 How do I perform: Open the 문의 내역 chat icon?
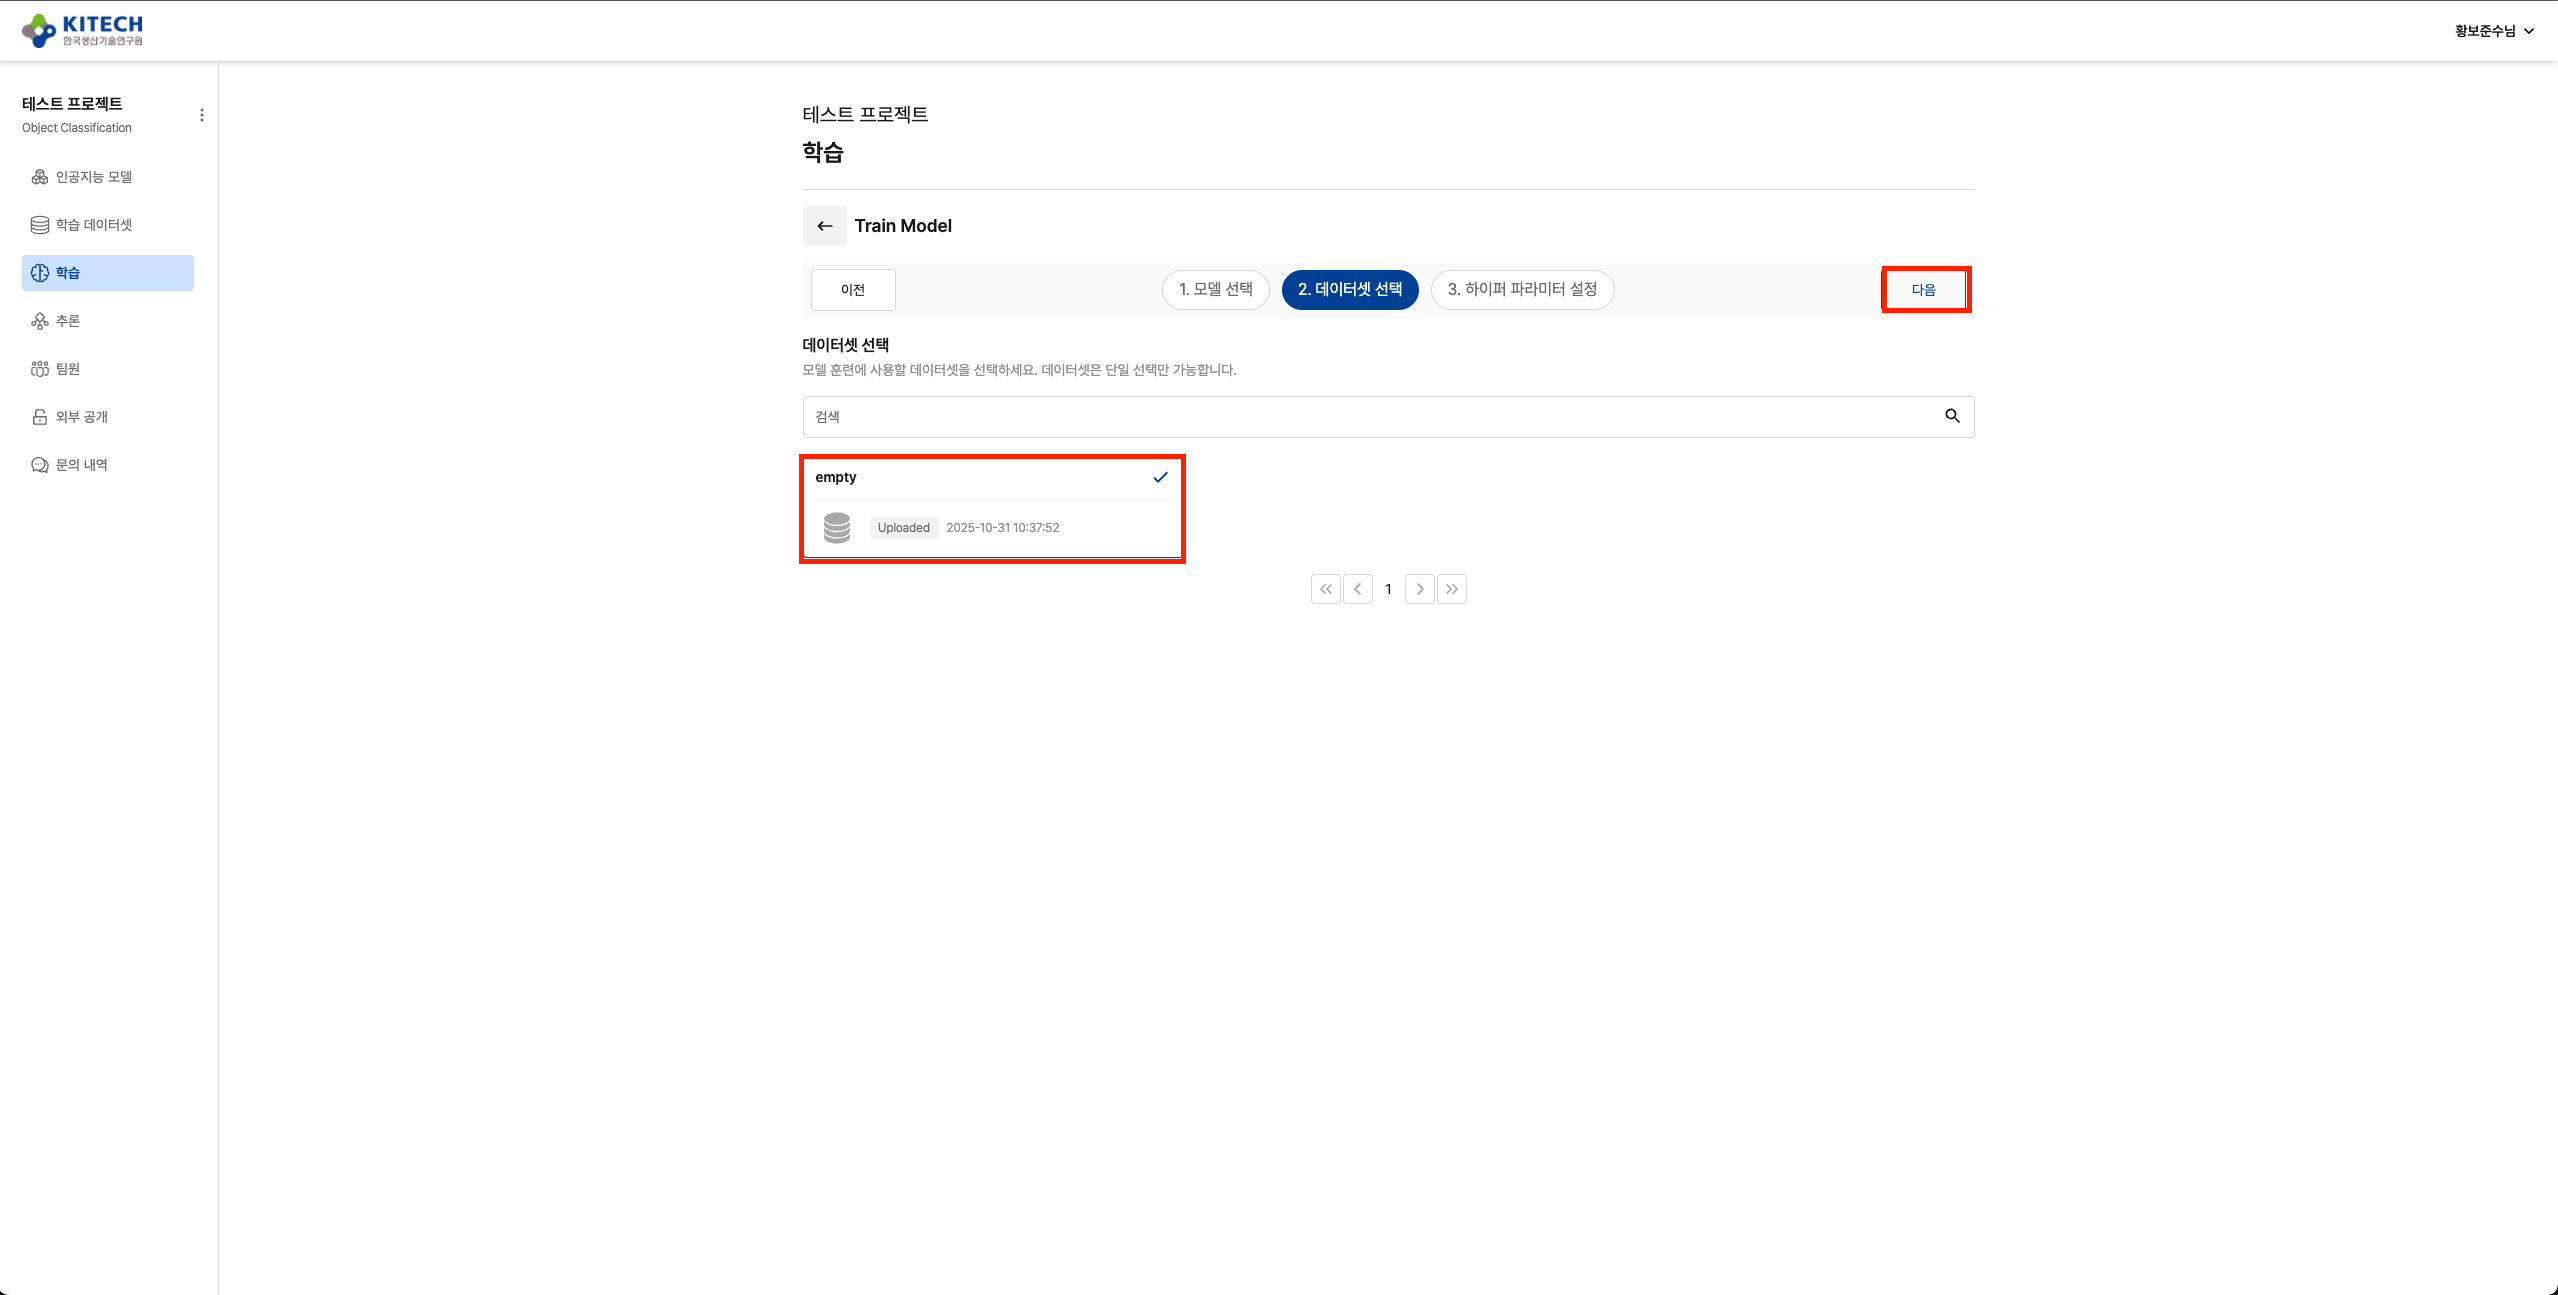pyautogui.click(x=39, y=464)
